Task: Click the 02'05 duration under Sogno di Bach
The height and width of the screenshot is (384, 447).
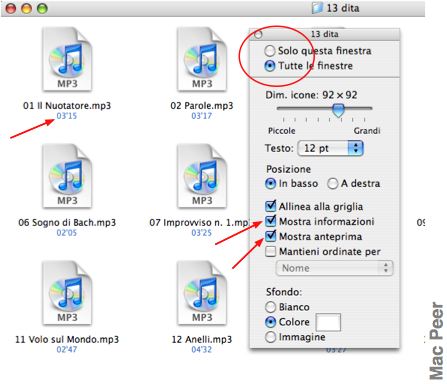Action: pos(67,233)
